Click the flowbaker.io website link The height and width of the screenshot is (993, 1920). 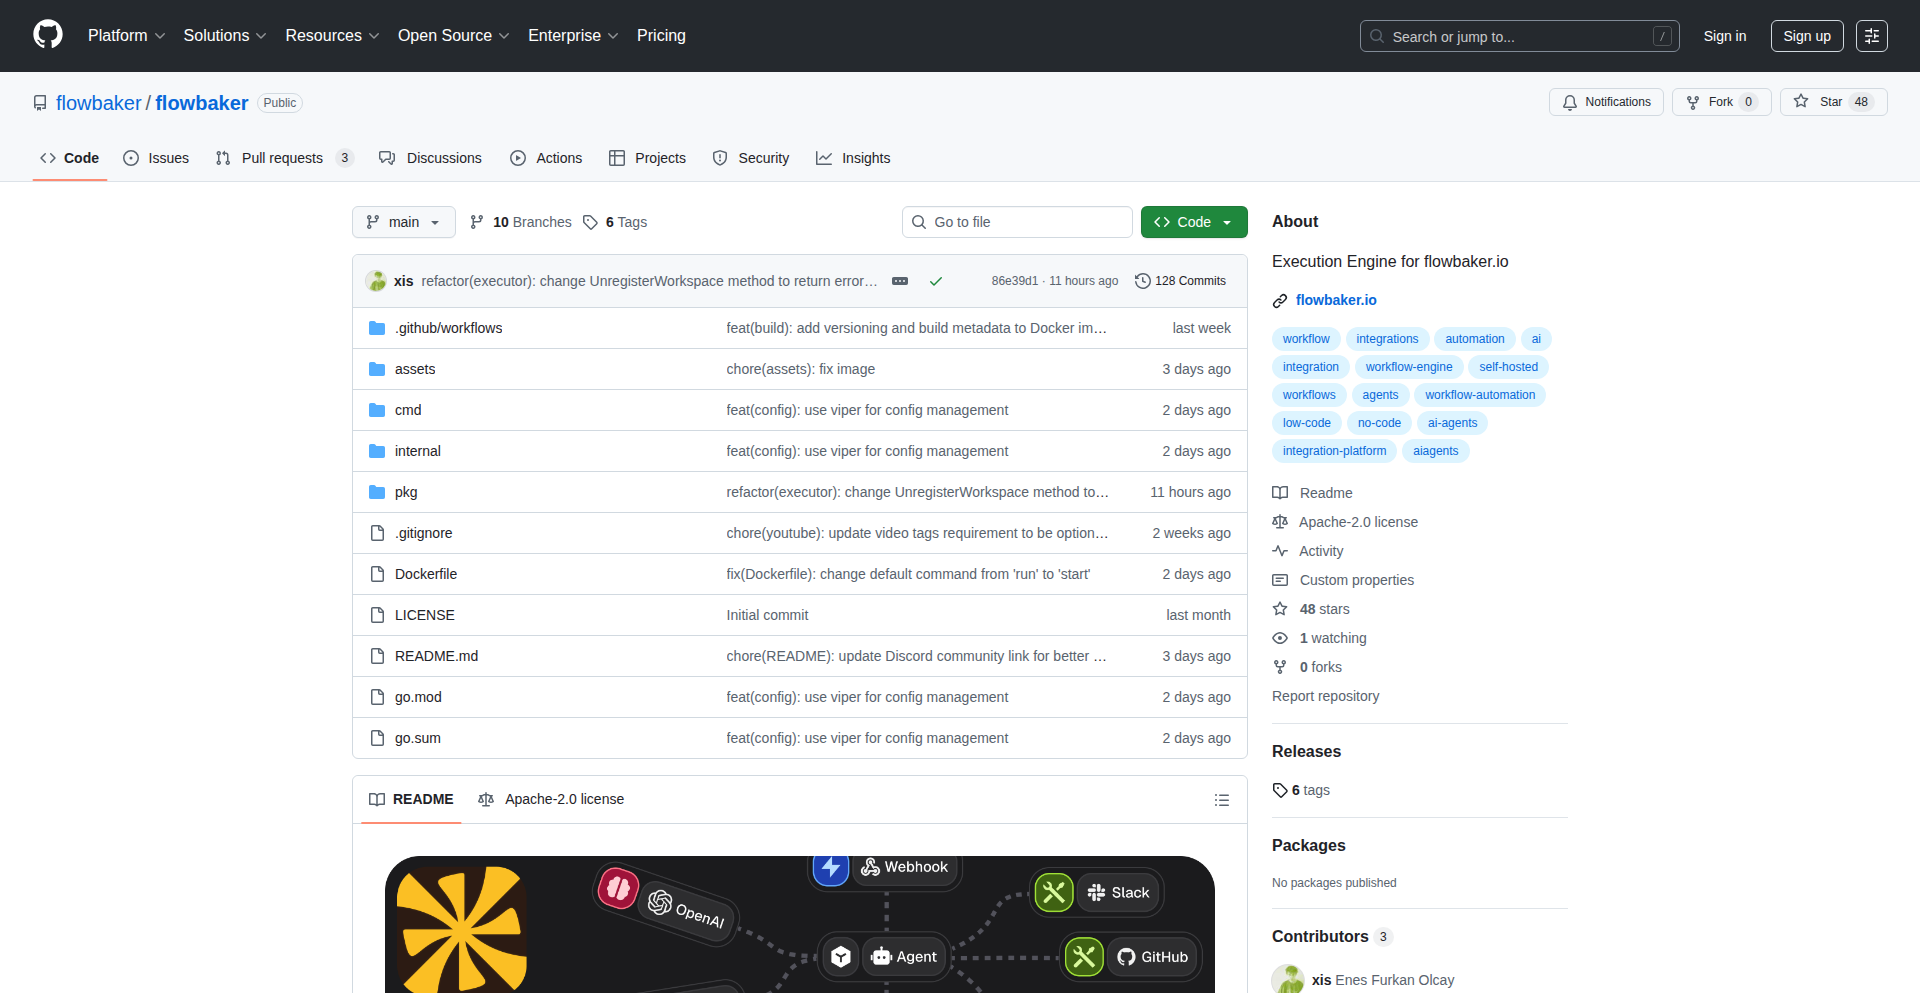coord(1336,300)
